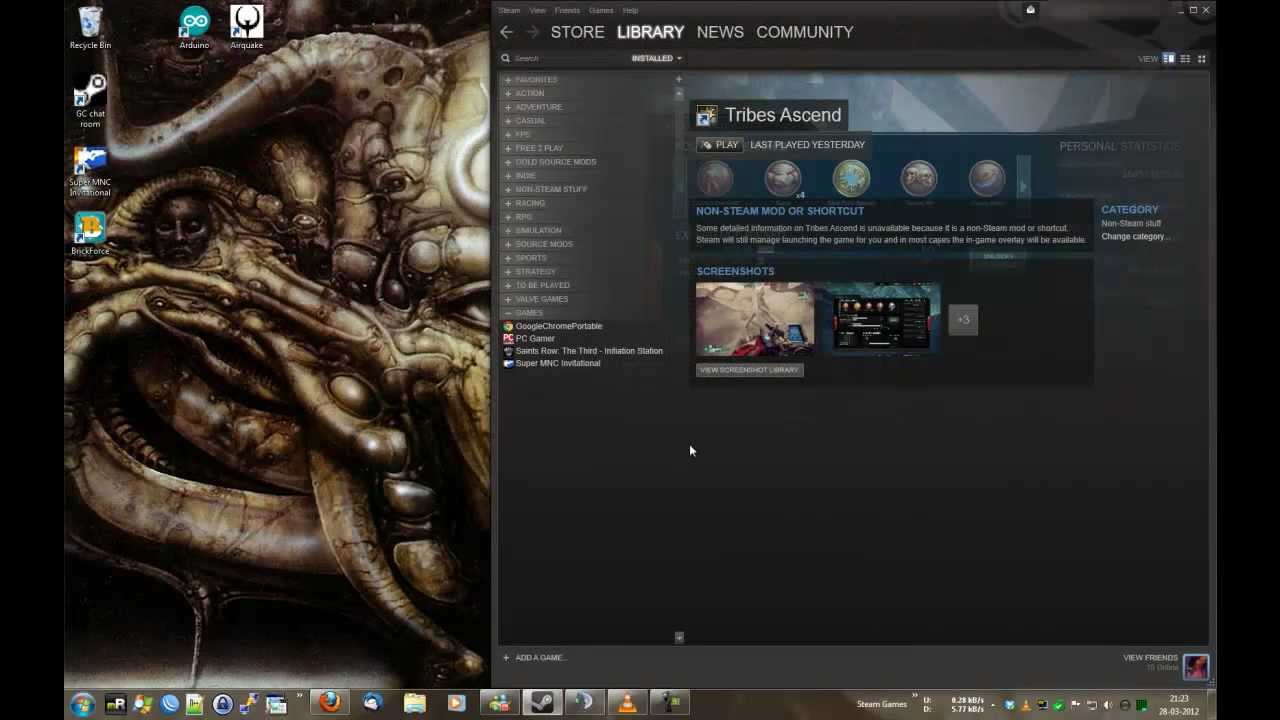
Task: Click VIEW SCREENSHOT LIBRARY button
Action: coord(750,370)
